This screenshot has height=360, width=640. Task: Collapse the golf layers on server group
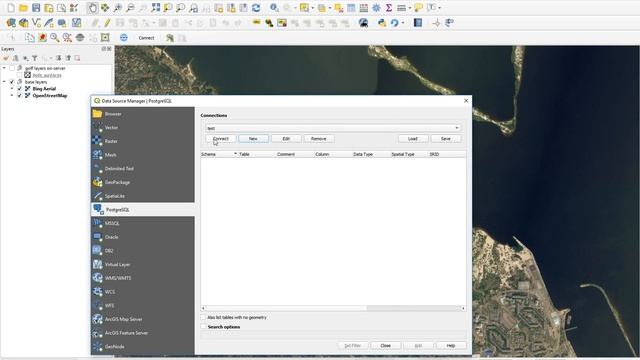(x=4, y=68)
